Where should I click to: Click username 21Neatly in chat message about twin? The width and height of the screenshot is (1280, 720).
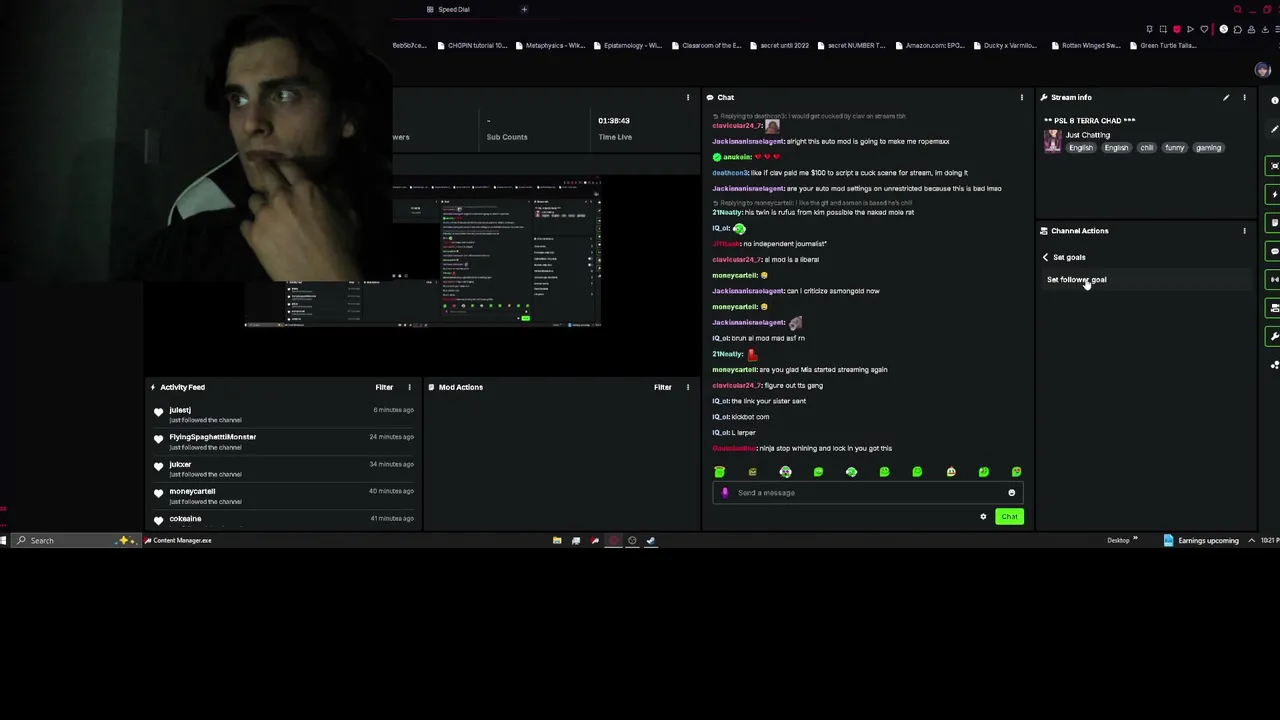coord(727,212)
